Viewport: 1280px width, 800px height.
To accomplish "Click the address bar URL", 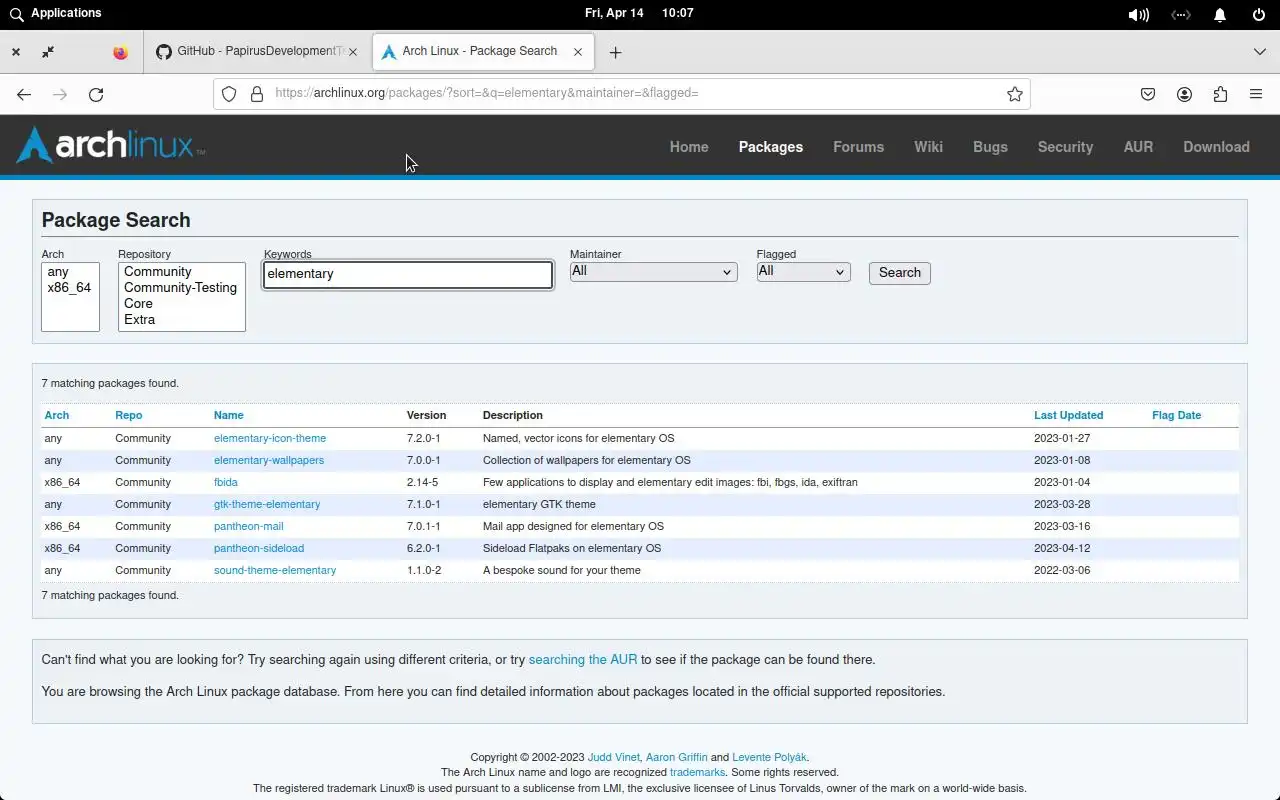I will point(487,93).
